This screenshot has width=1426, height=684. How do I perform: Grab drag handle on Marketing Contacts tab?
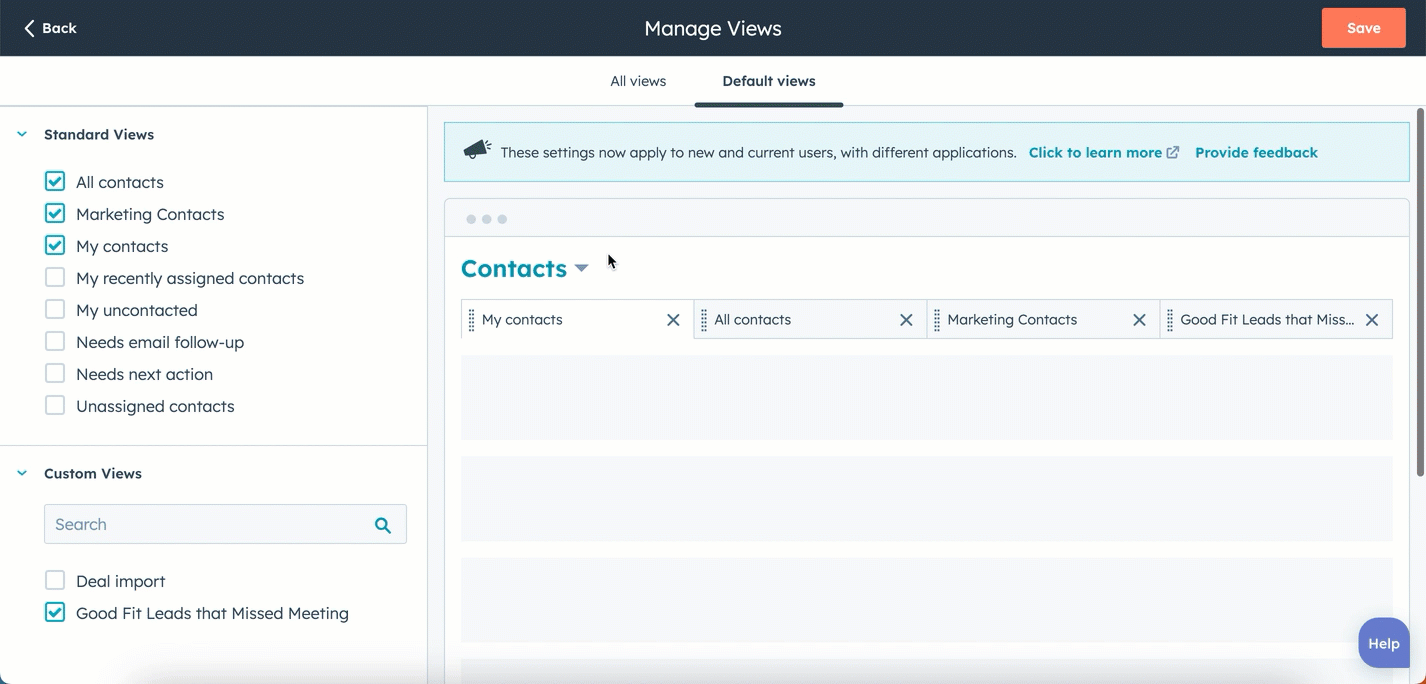[x=937, y=320]
